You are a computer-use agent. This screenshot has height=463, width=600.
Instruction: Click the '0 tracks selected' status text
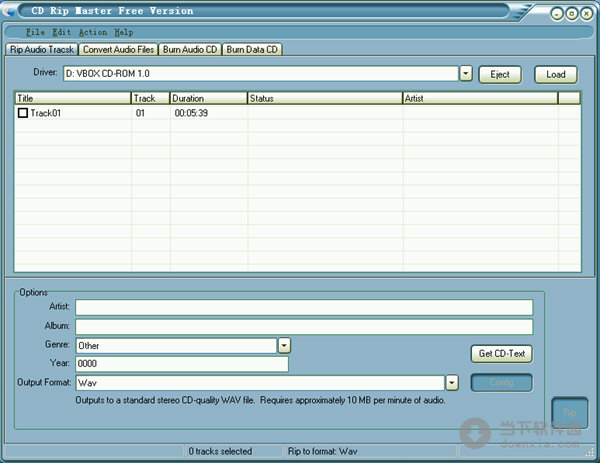pos(220,451)
